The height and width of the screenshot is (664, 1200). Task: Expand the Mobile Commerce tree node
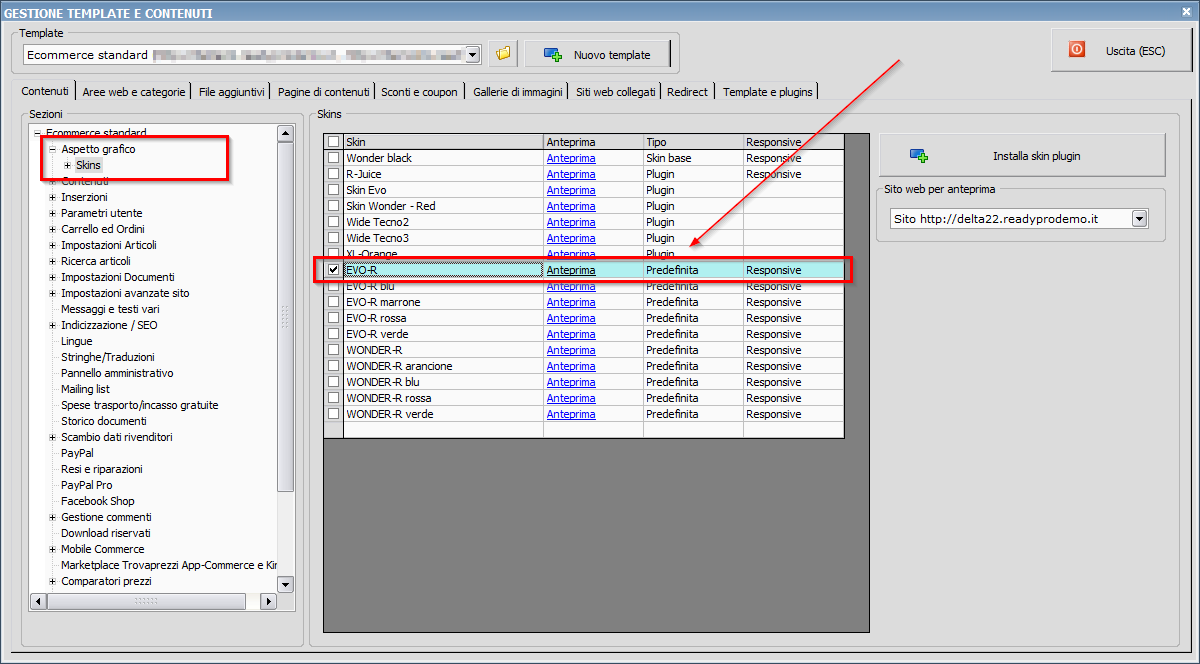(52, 549)
